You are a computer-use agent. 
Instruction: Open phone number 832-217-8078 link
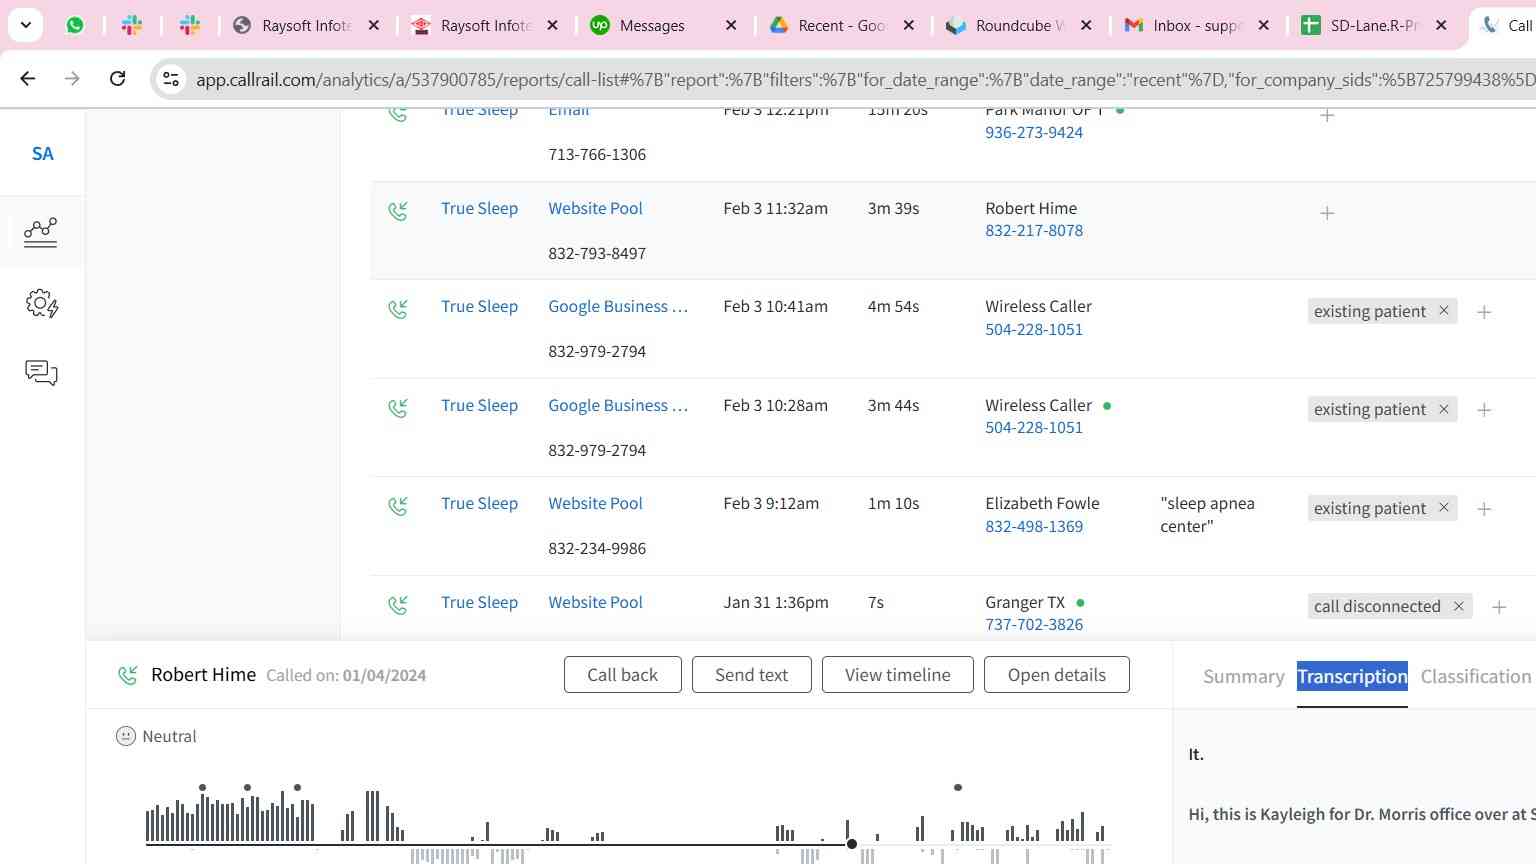(1033, 231)
